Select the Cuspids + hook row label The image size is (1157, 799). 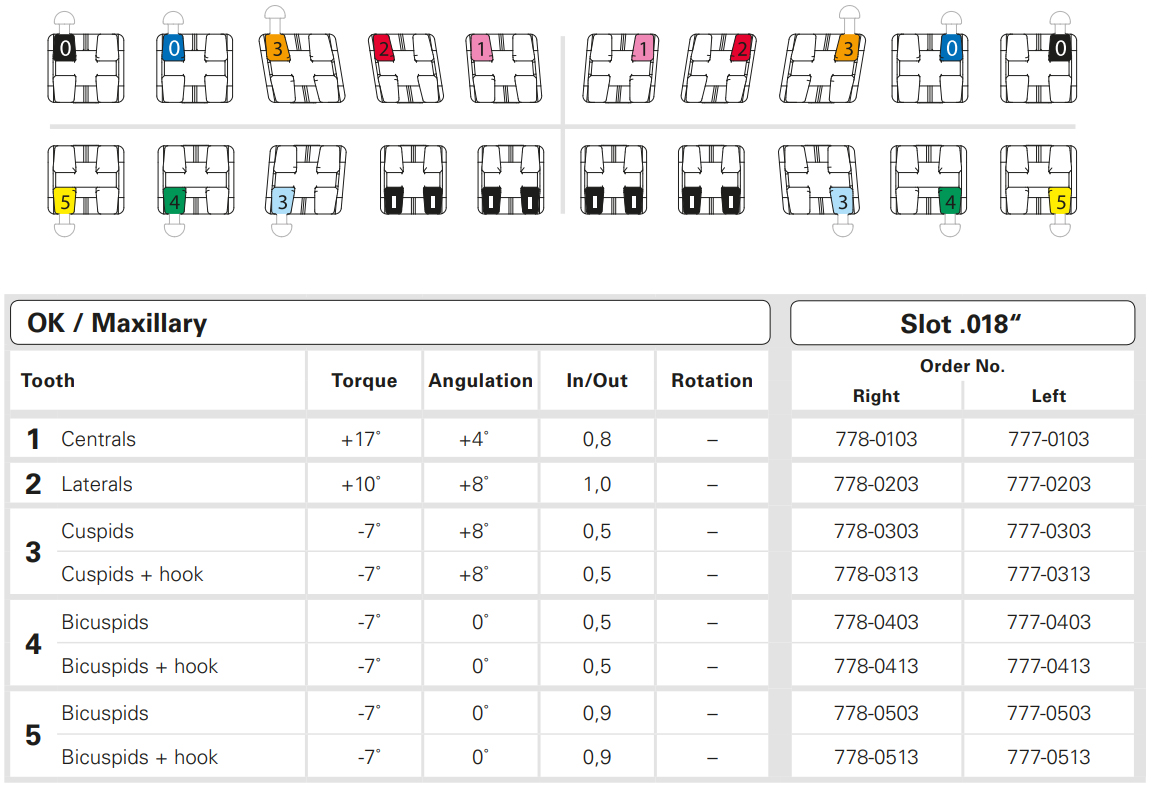coord(132,574)
